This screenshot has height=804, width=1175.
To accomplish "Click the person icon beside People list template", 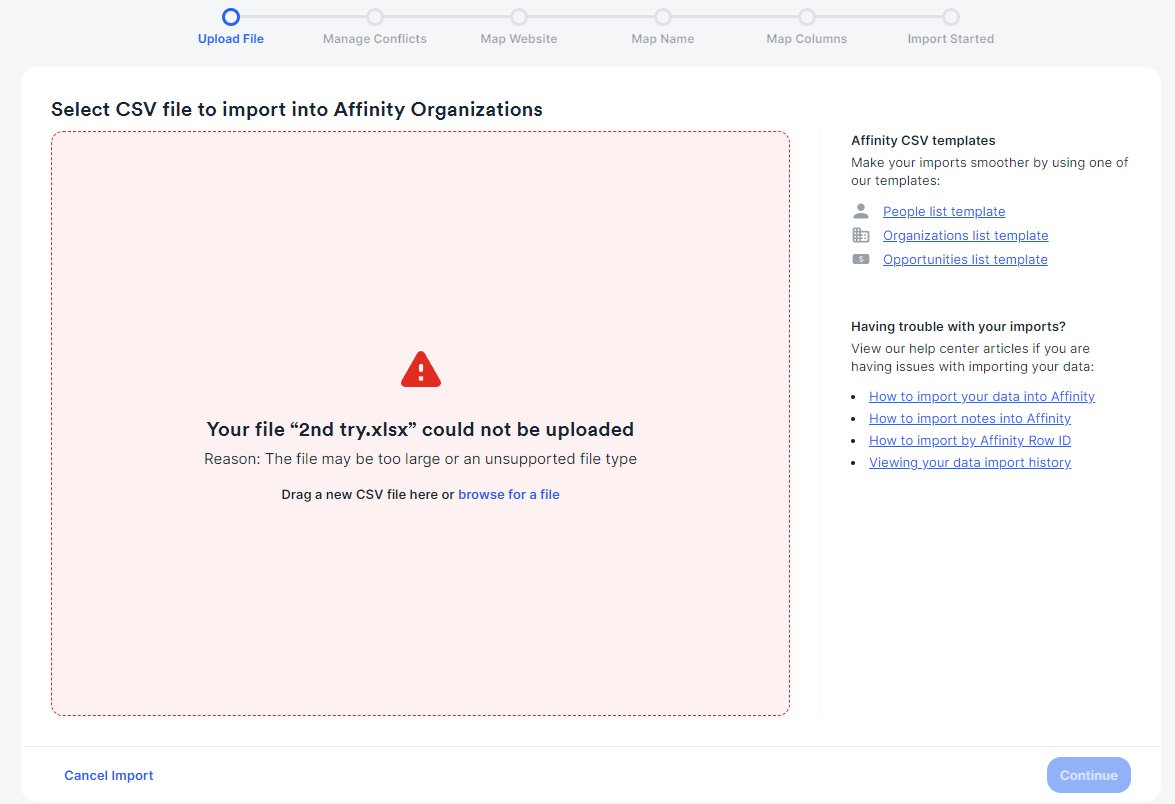I will [861, 211].
